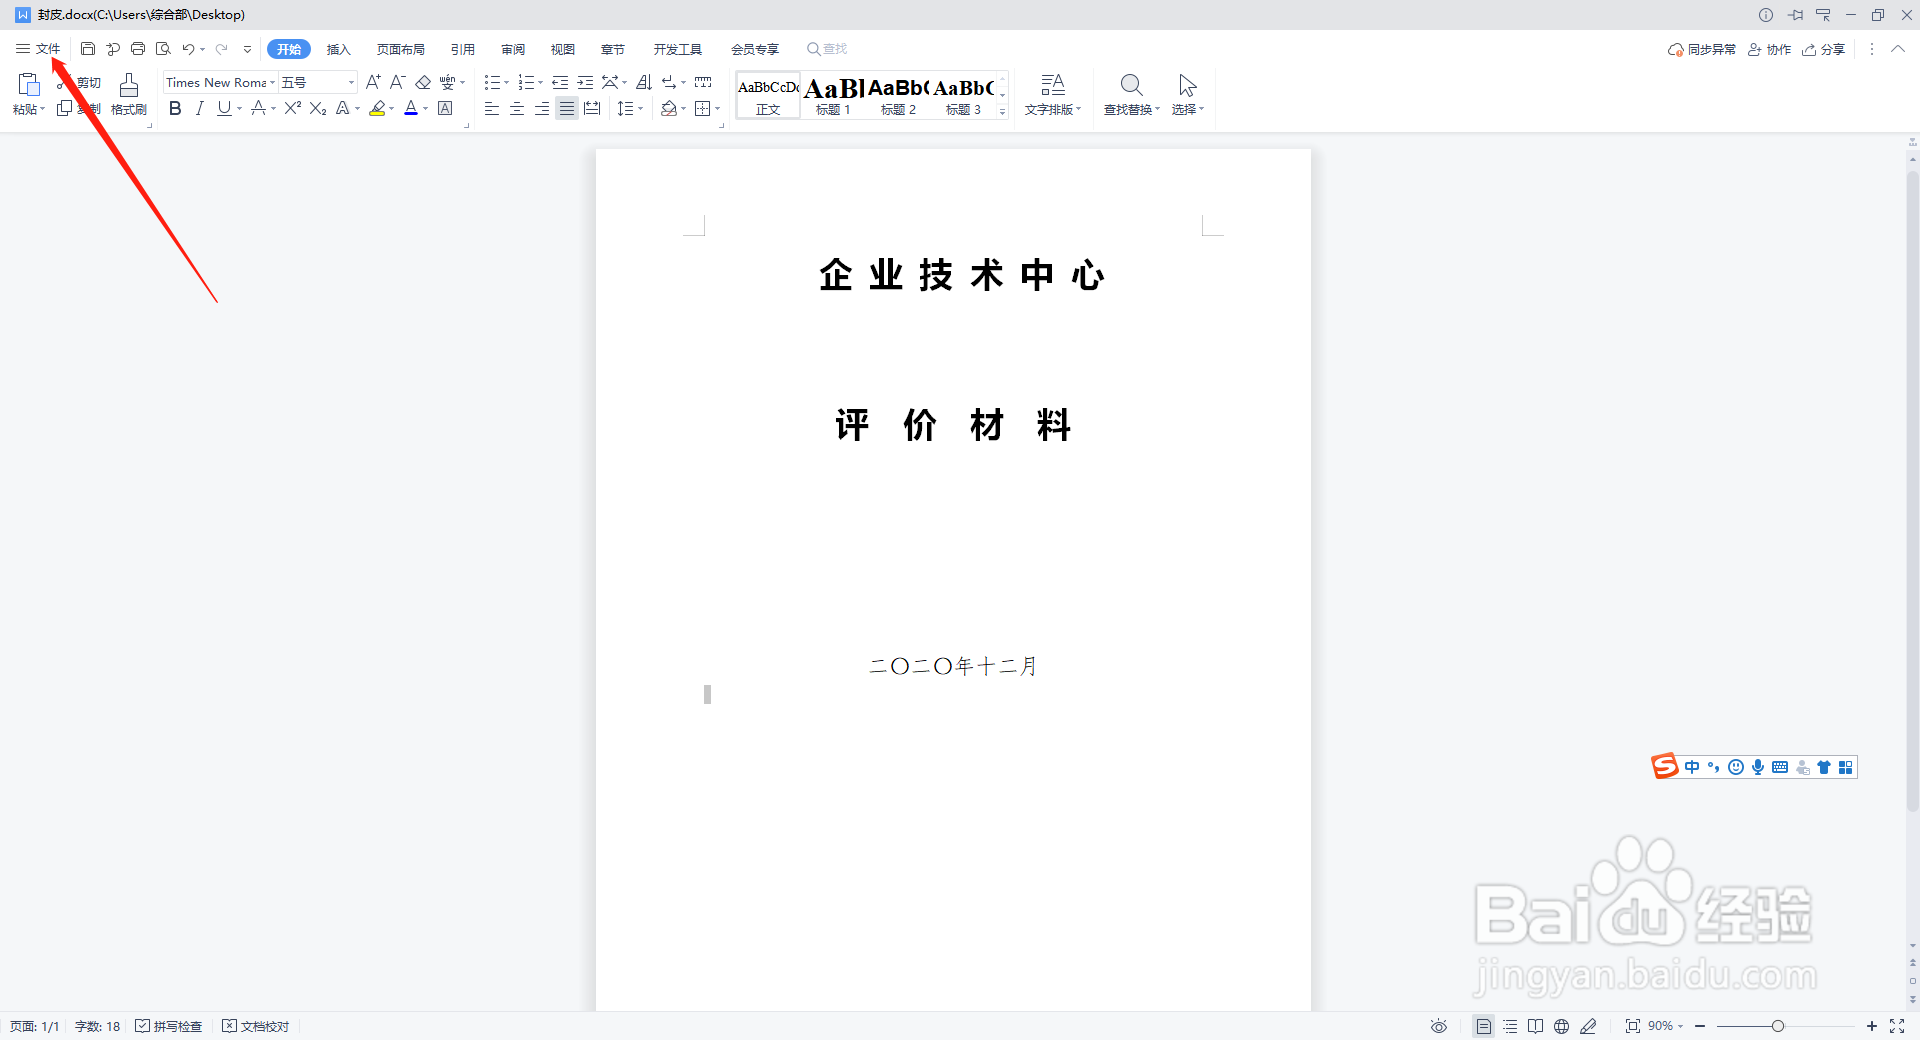Screen dimensions: 1920x1040
Task: Click the Undo arrow icon
Action: point(188,49)
